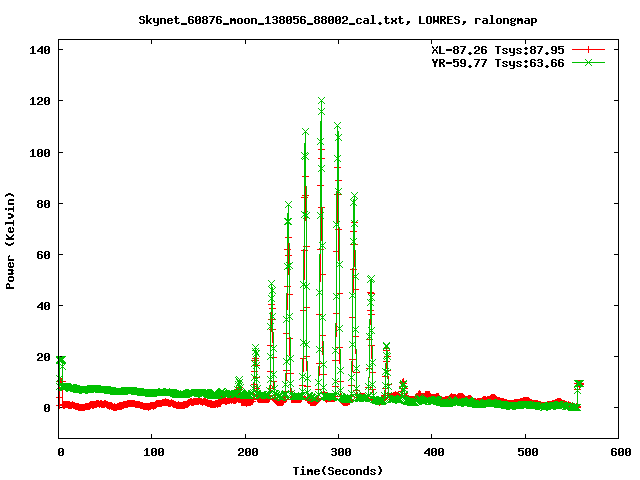
Task: Click the red XL legend line sample
Action: [x=588, y=50]
